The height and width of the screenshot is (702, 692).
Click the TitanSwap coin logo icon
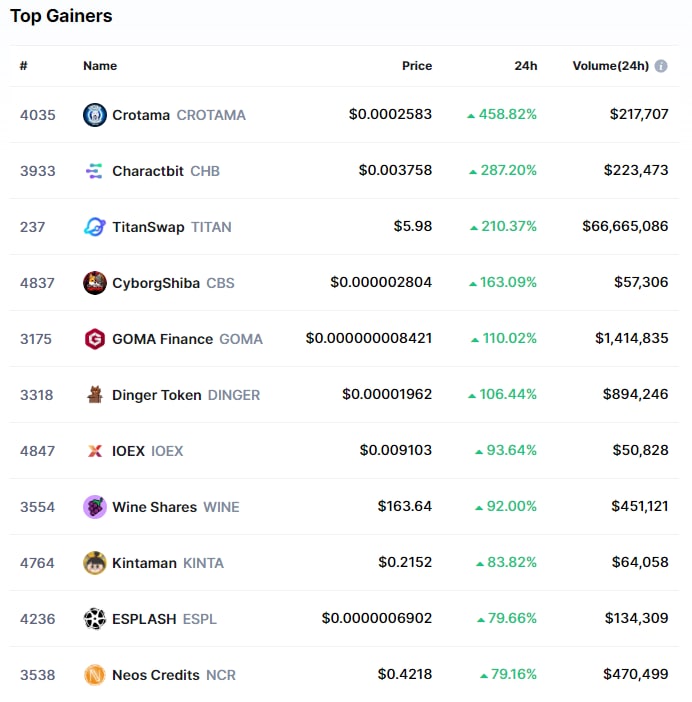tap(94, 227)
